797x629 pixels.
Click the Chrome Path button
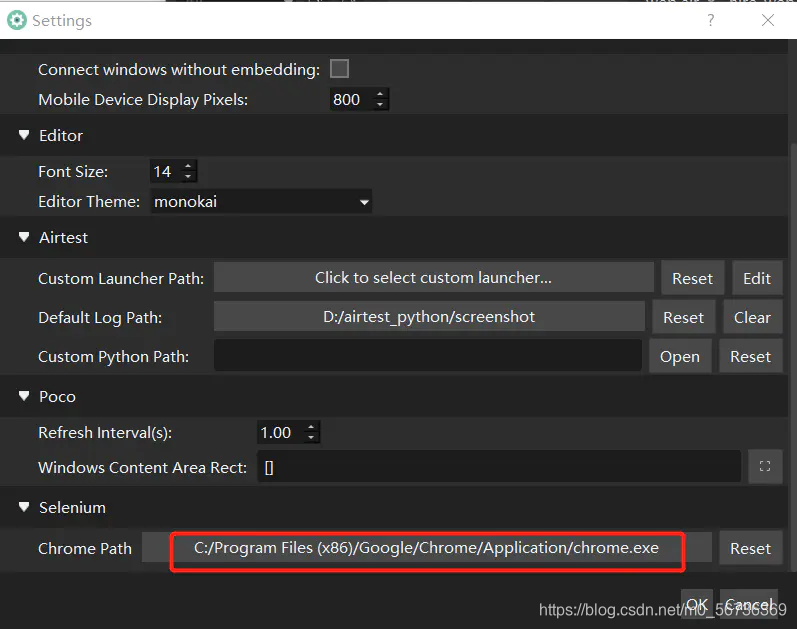pyautogui.click(x=426, y=548)
